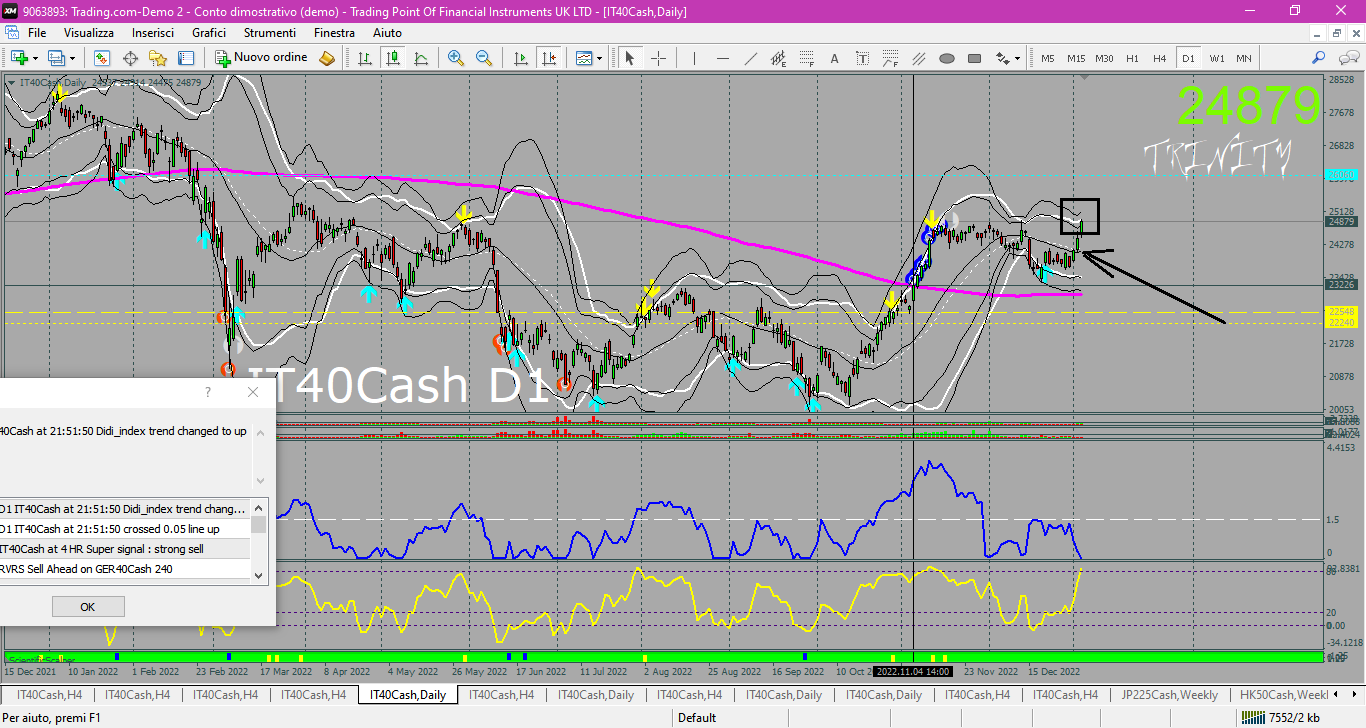Switch to candlestick chart mode
Viewport: 1366px width, 728px height.
click(x=393, y=58)
